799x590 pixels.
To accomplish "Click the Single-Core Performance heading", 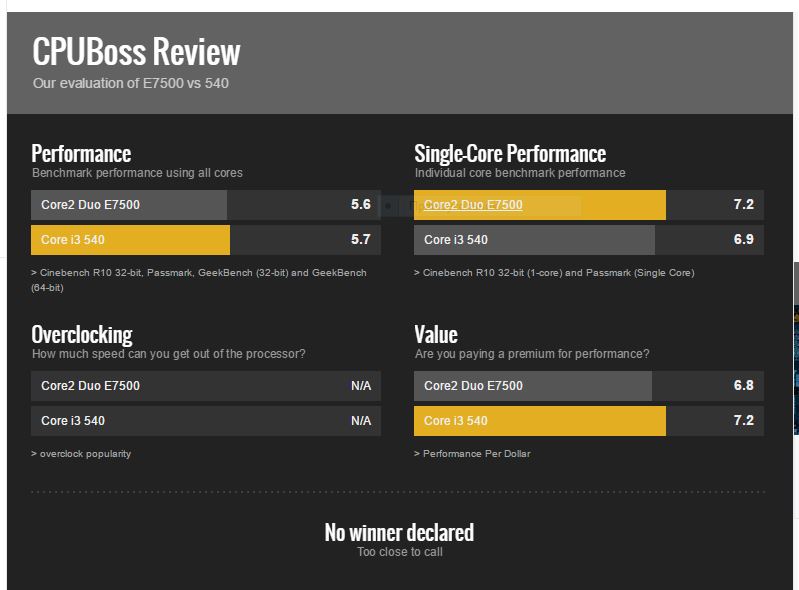I will 510,153.
